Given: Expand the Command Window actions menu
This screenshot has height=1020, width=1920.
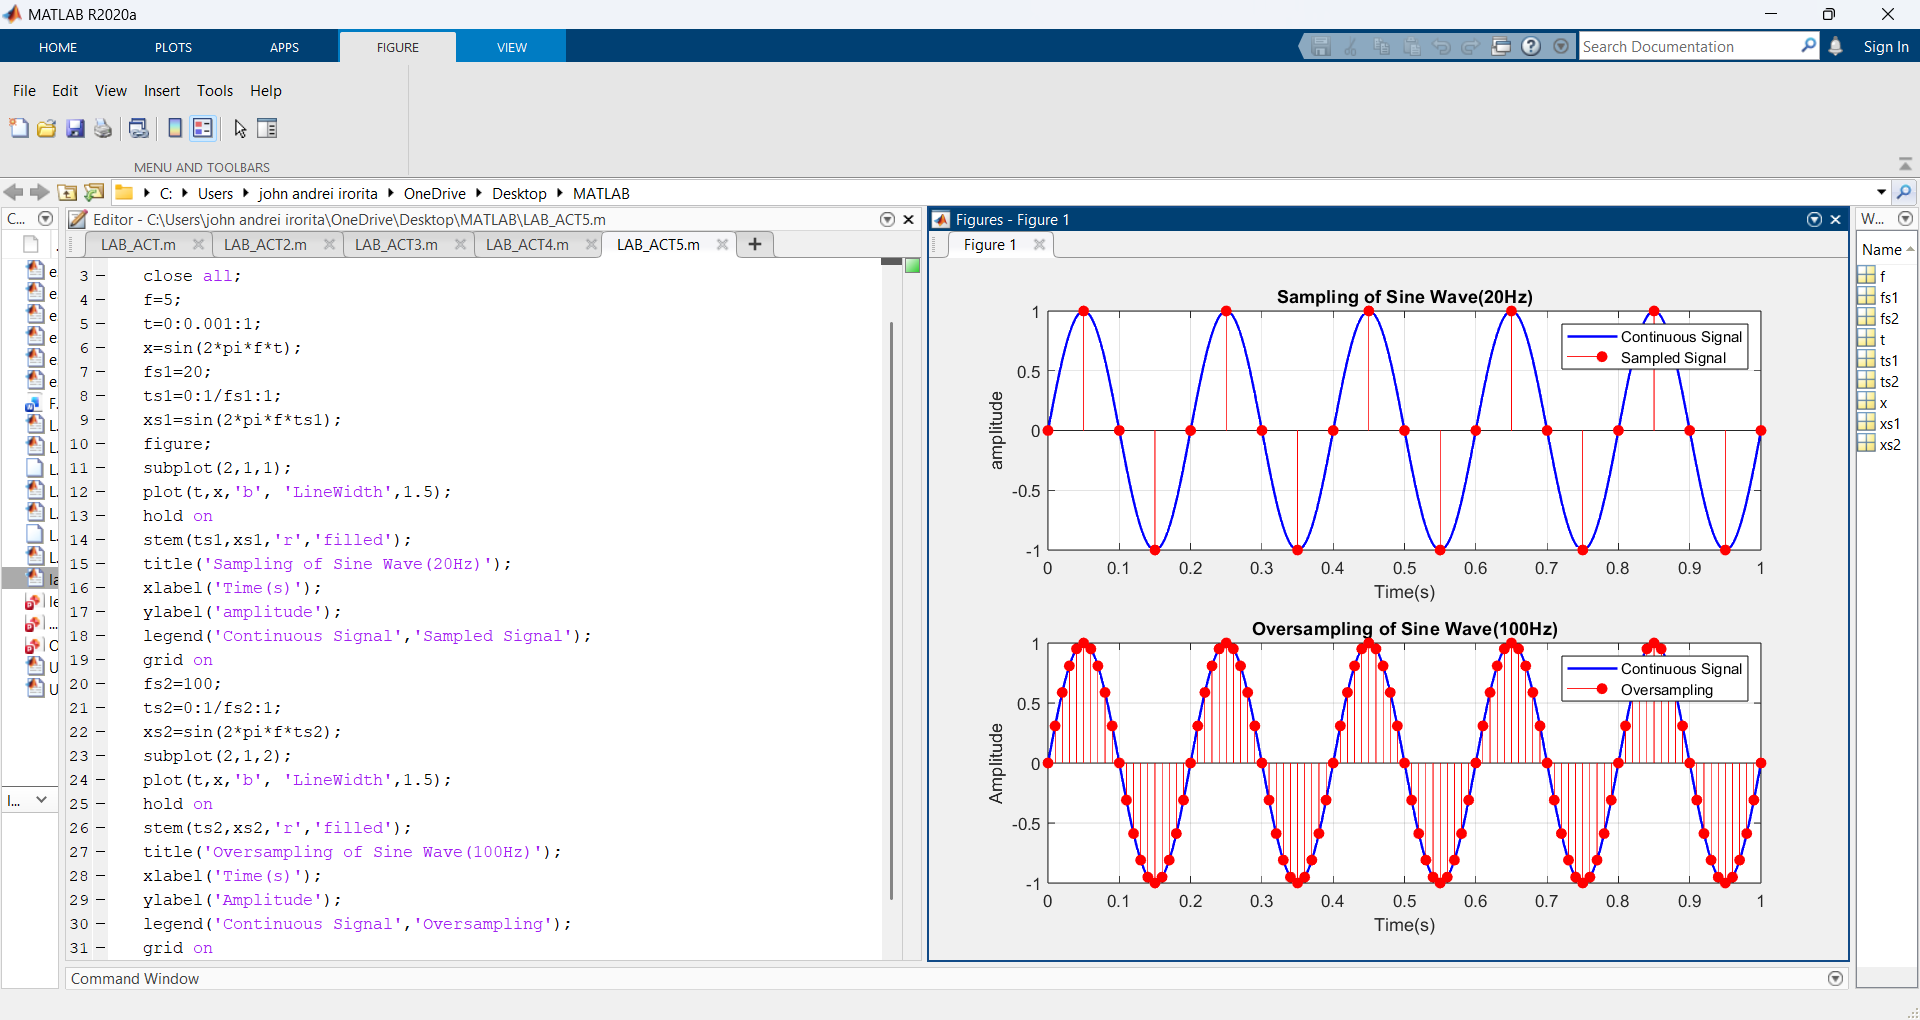Looking at the screenshot, I should [1835, 979].
